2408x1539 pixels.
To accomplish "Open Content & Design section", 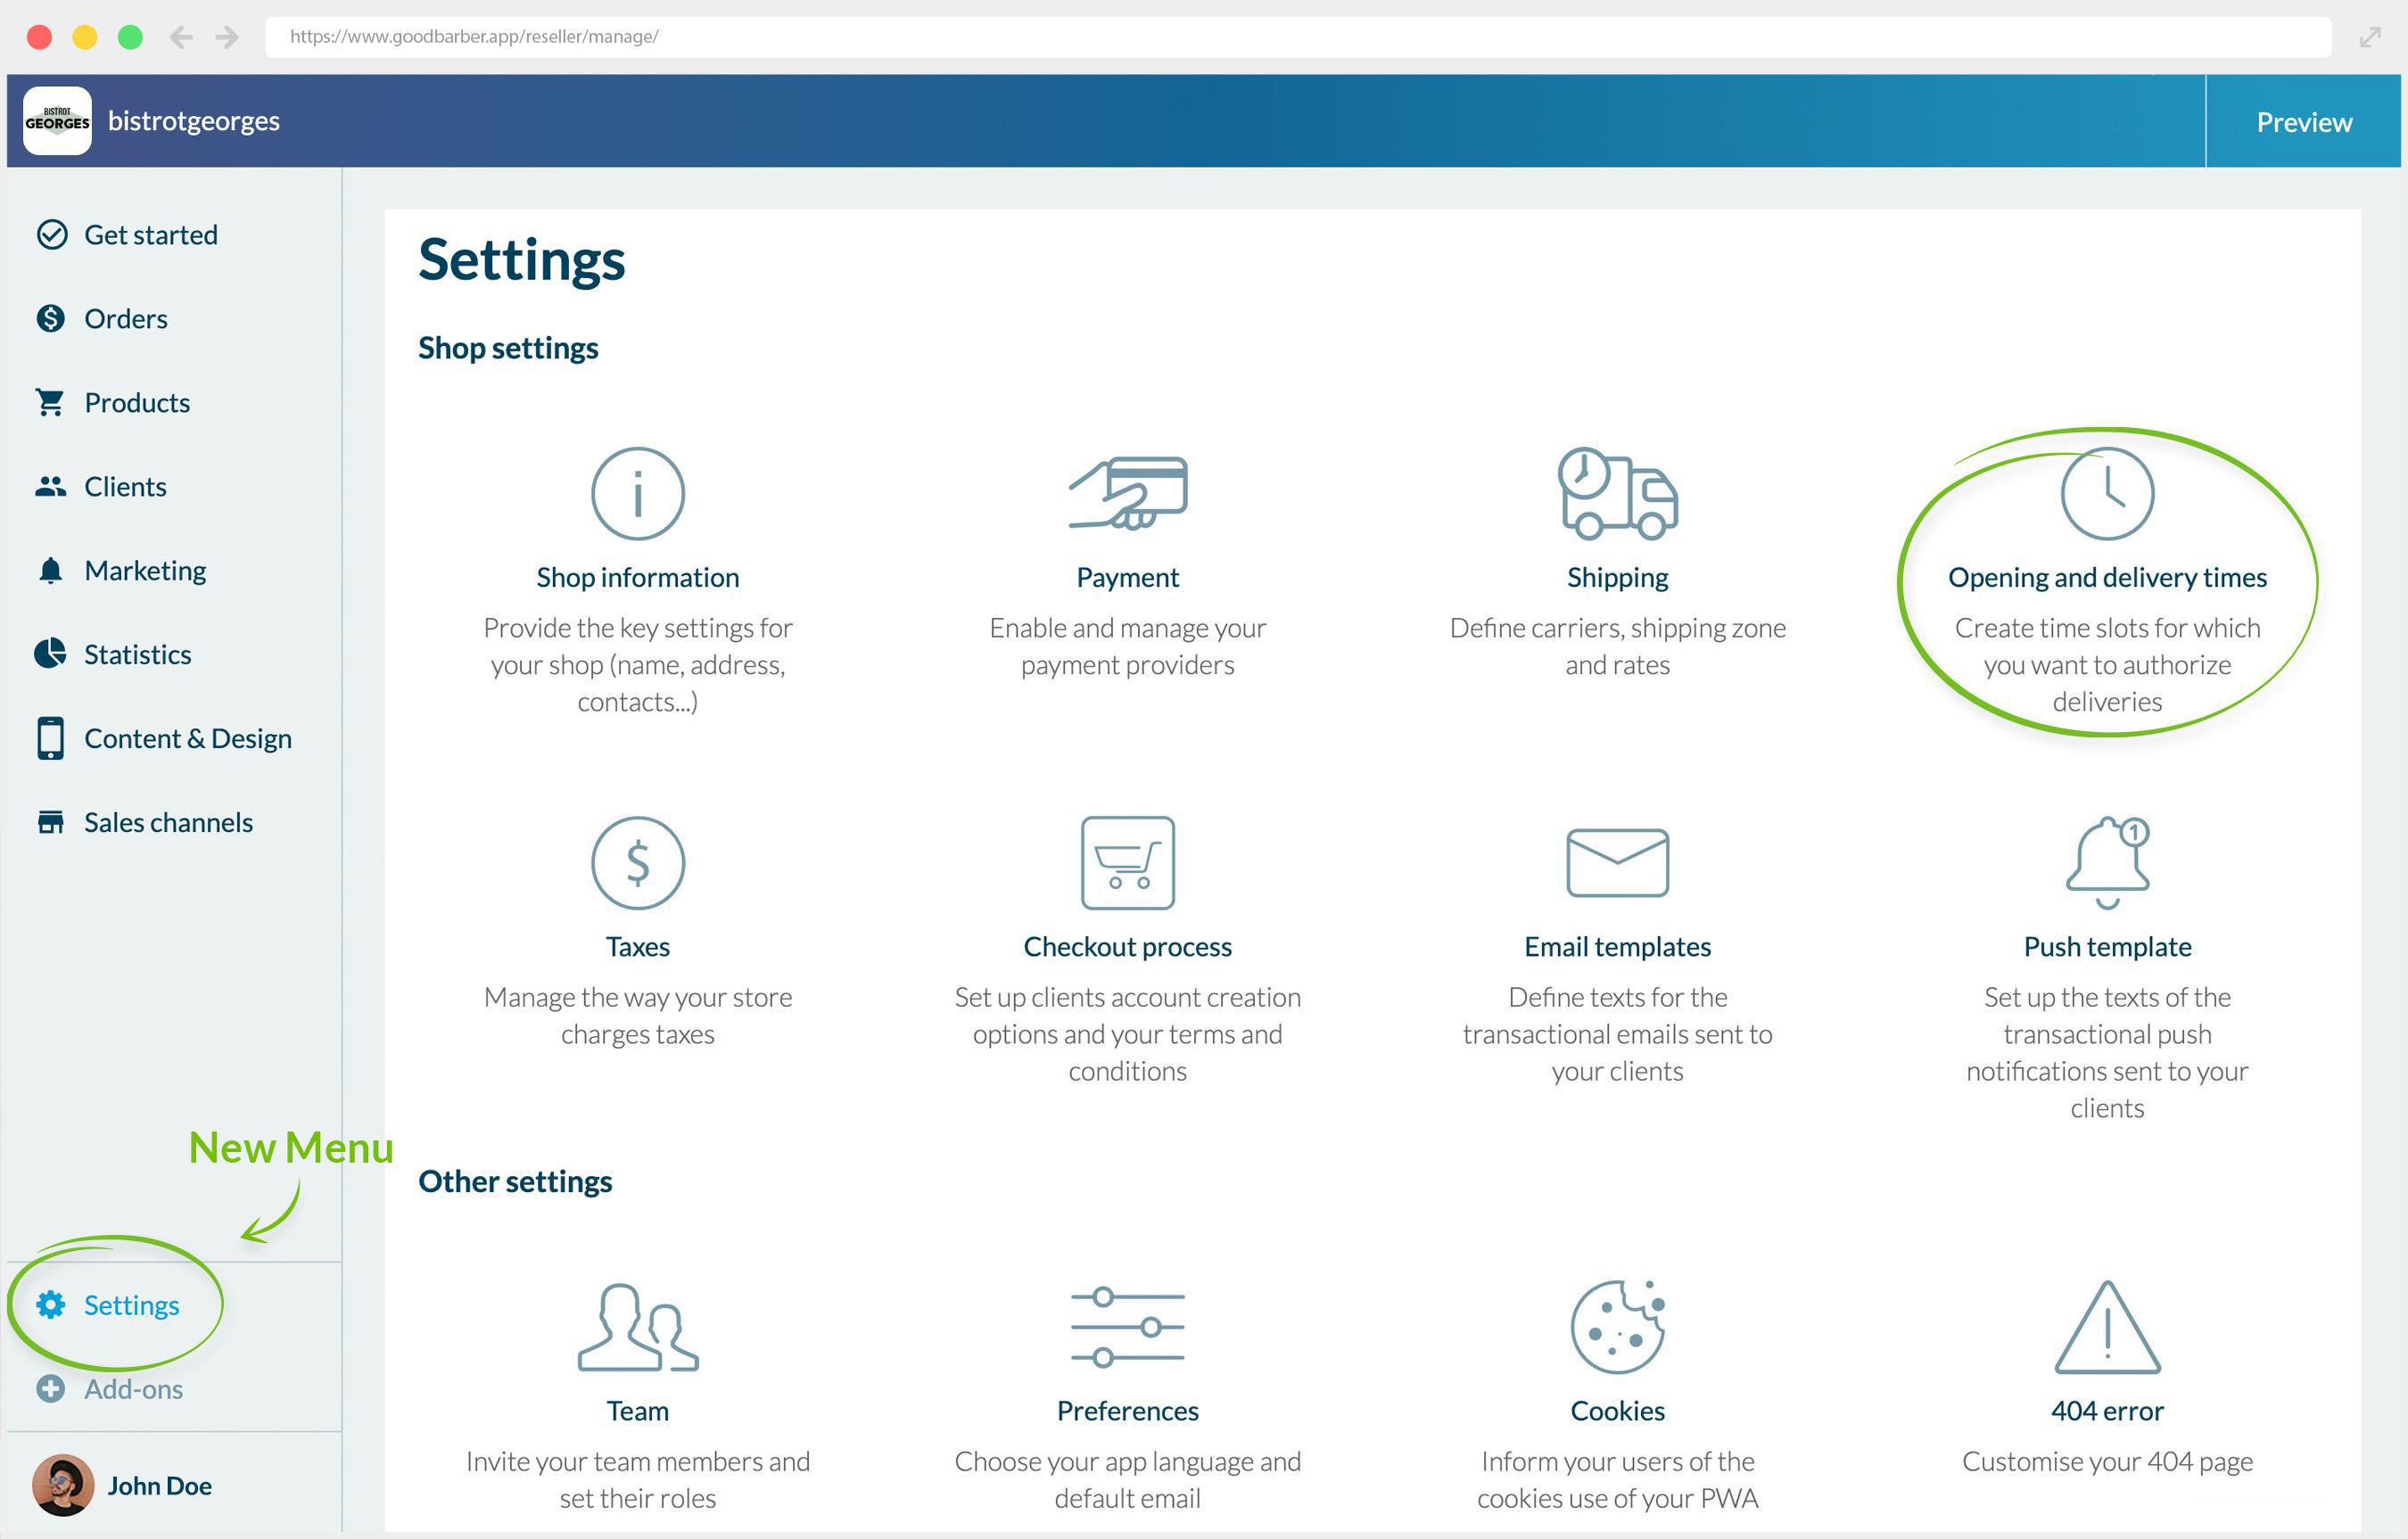I will pyautogui.click(x=187, y=738).
